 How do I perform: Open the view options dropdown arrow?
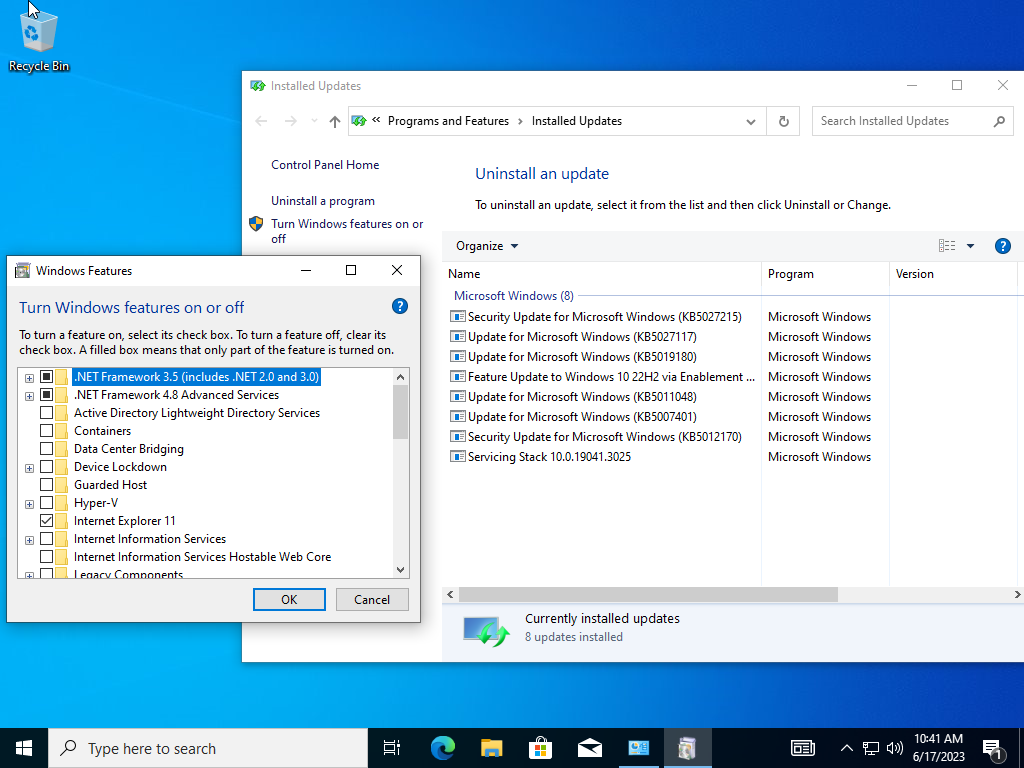pos(970,246)
